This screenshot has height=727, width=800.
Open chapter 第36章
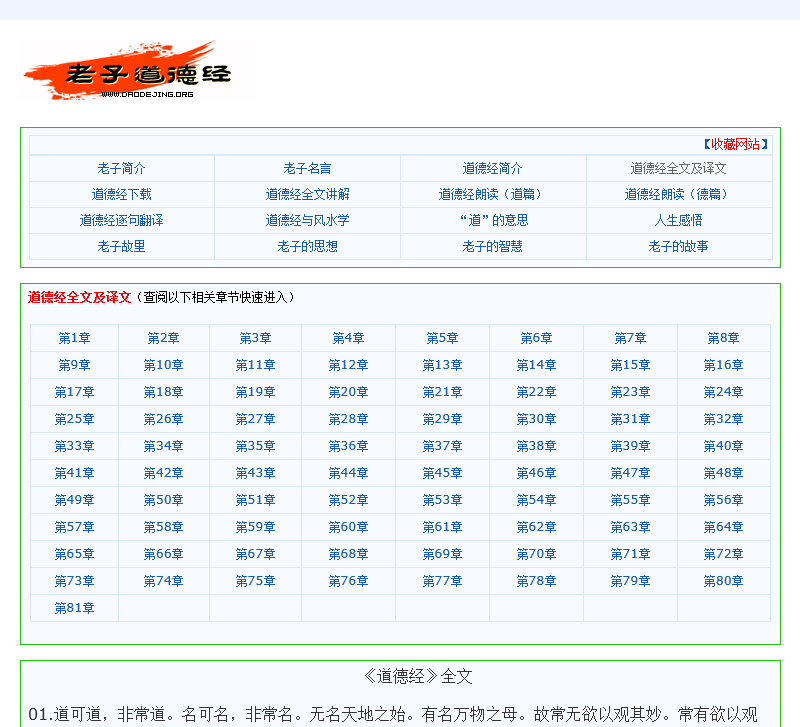pos(348,446)
